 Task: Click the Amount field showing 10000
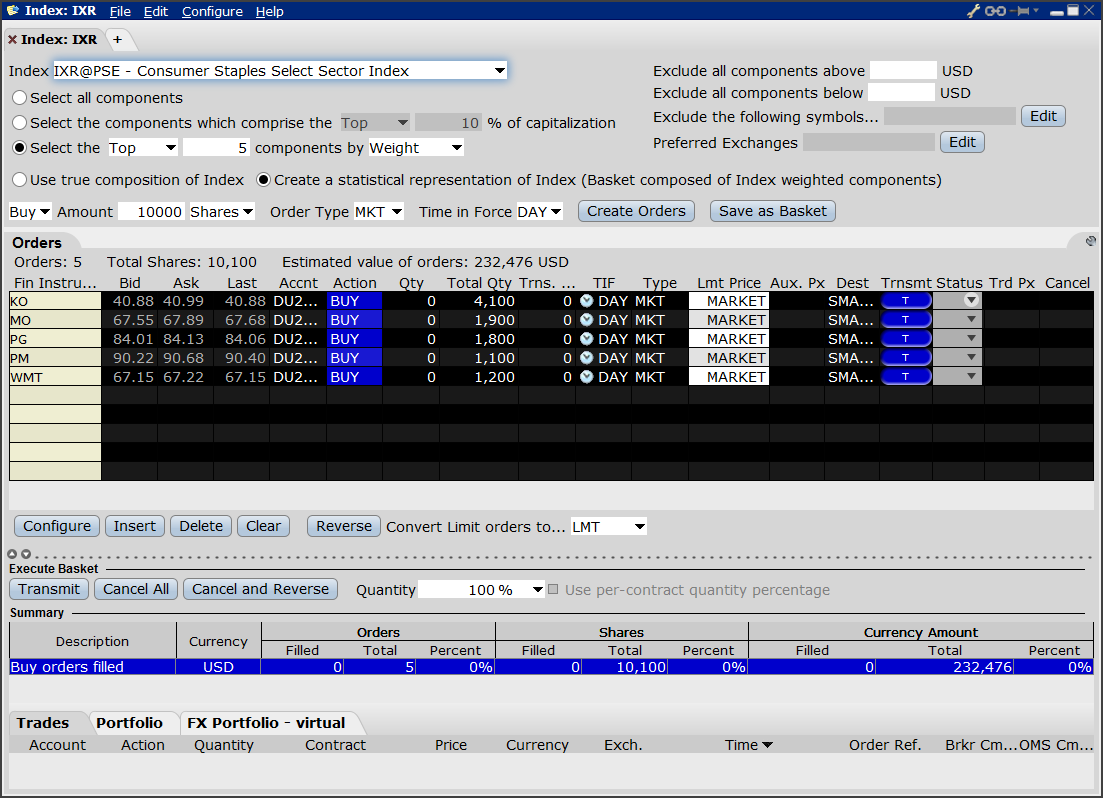(151, 212)
